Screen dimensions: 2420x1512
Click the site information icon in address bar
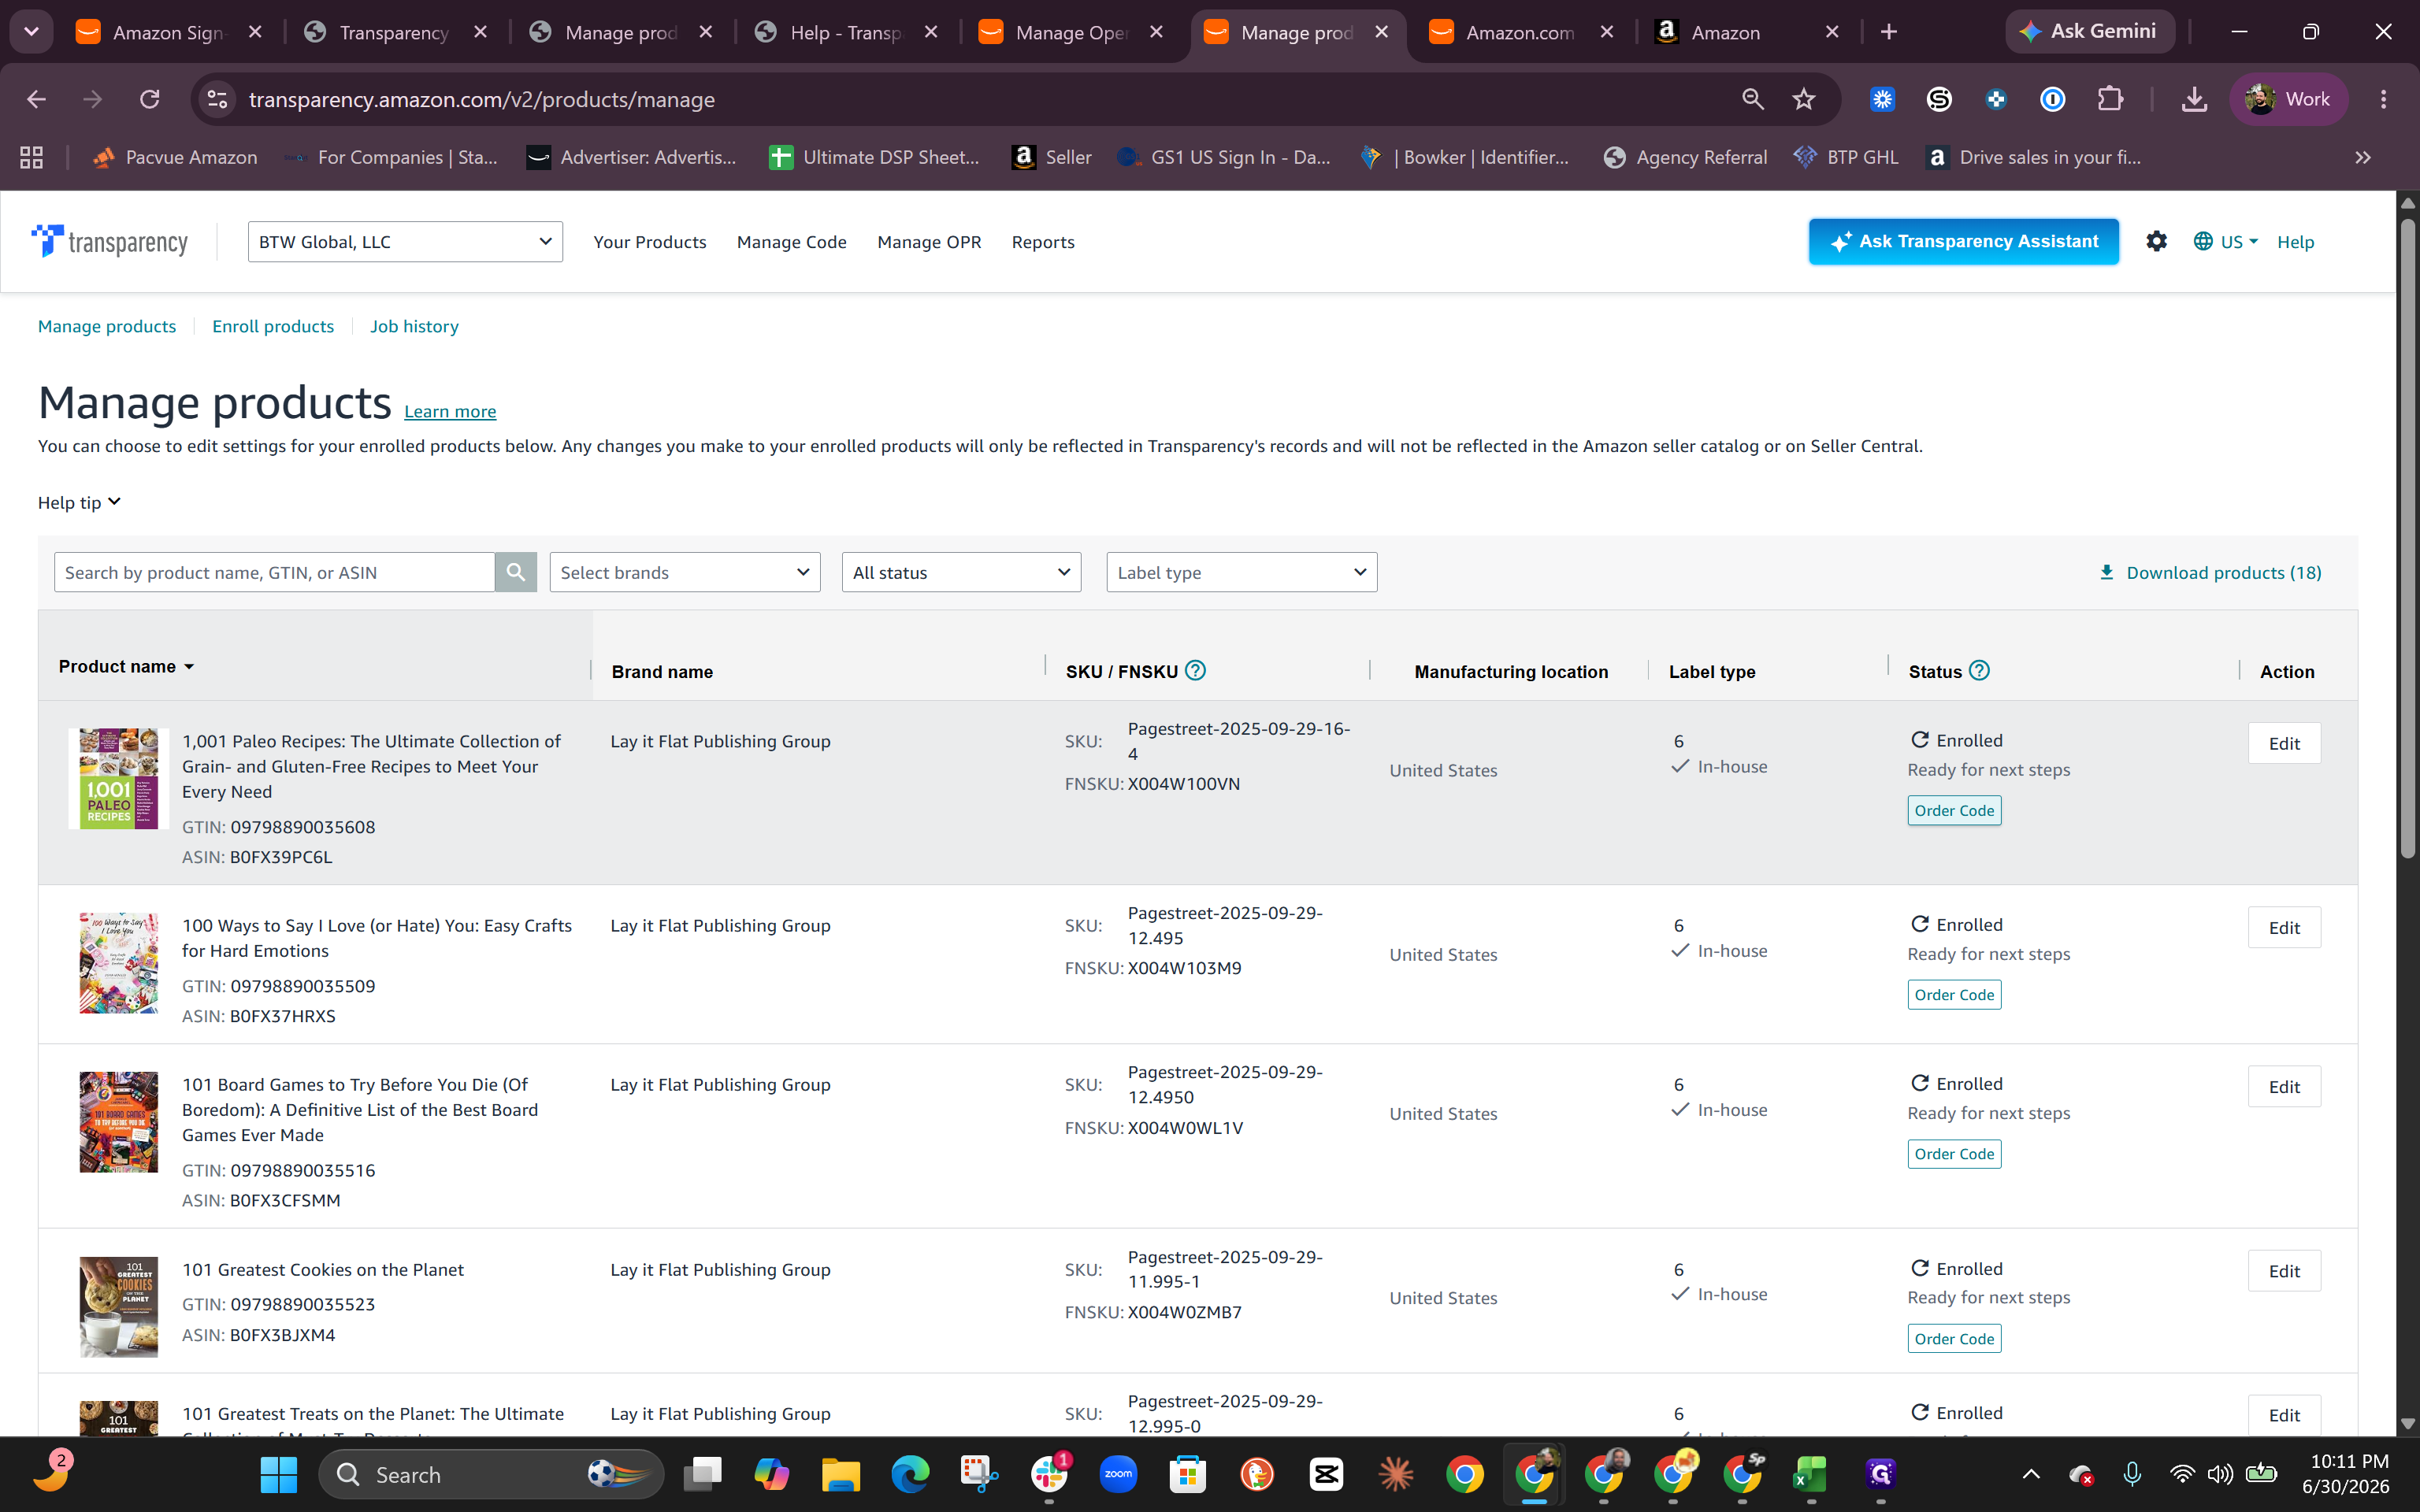[217, 99]
